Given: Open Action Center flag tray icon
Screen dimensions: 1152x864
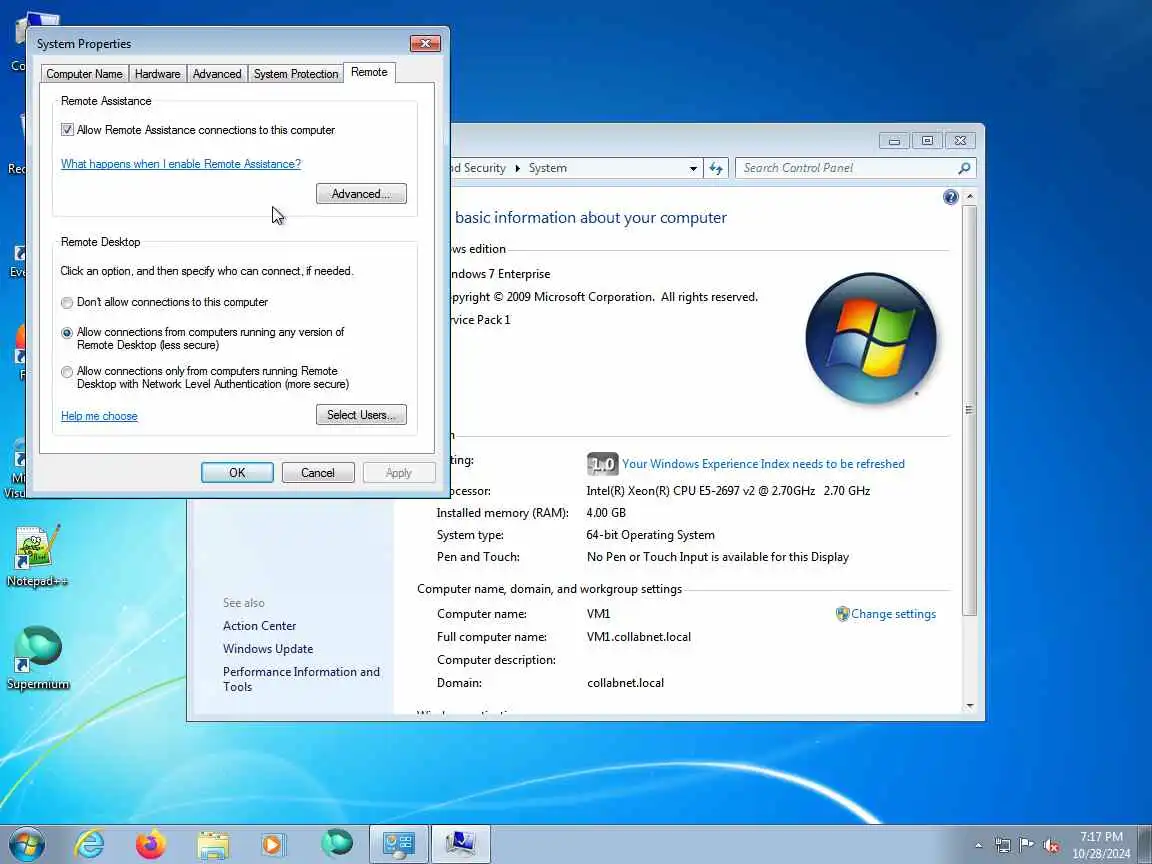Looking at the screenshot, I should (x=1026, y=845).
